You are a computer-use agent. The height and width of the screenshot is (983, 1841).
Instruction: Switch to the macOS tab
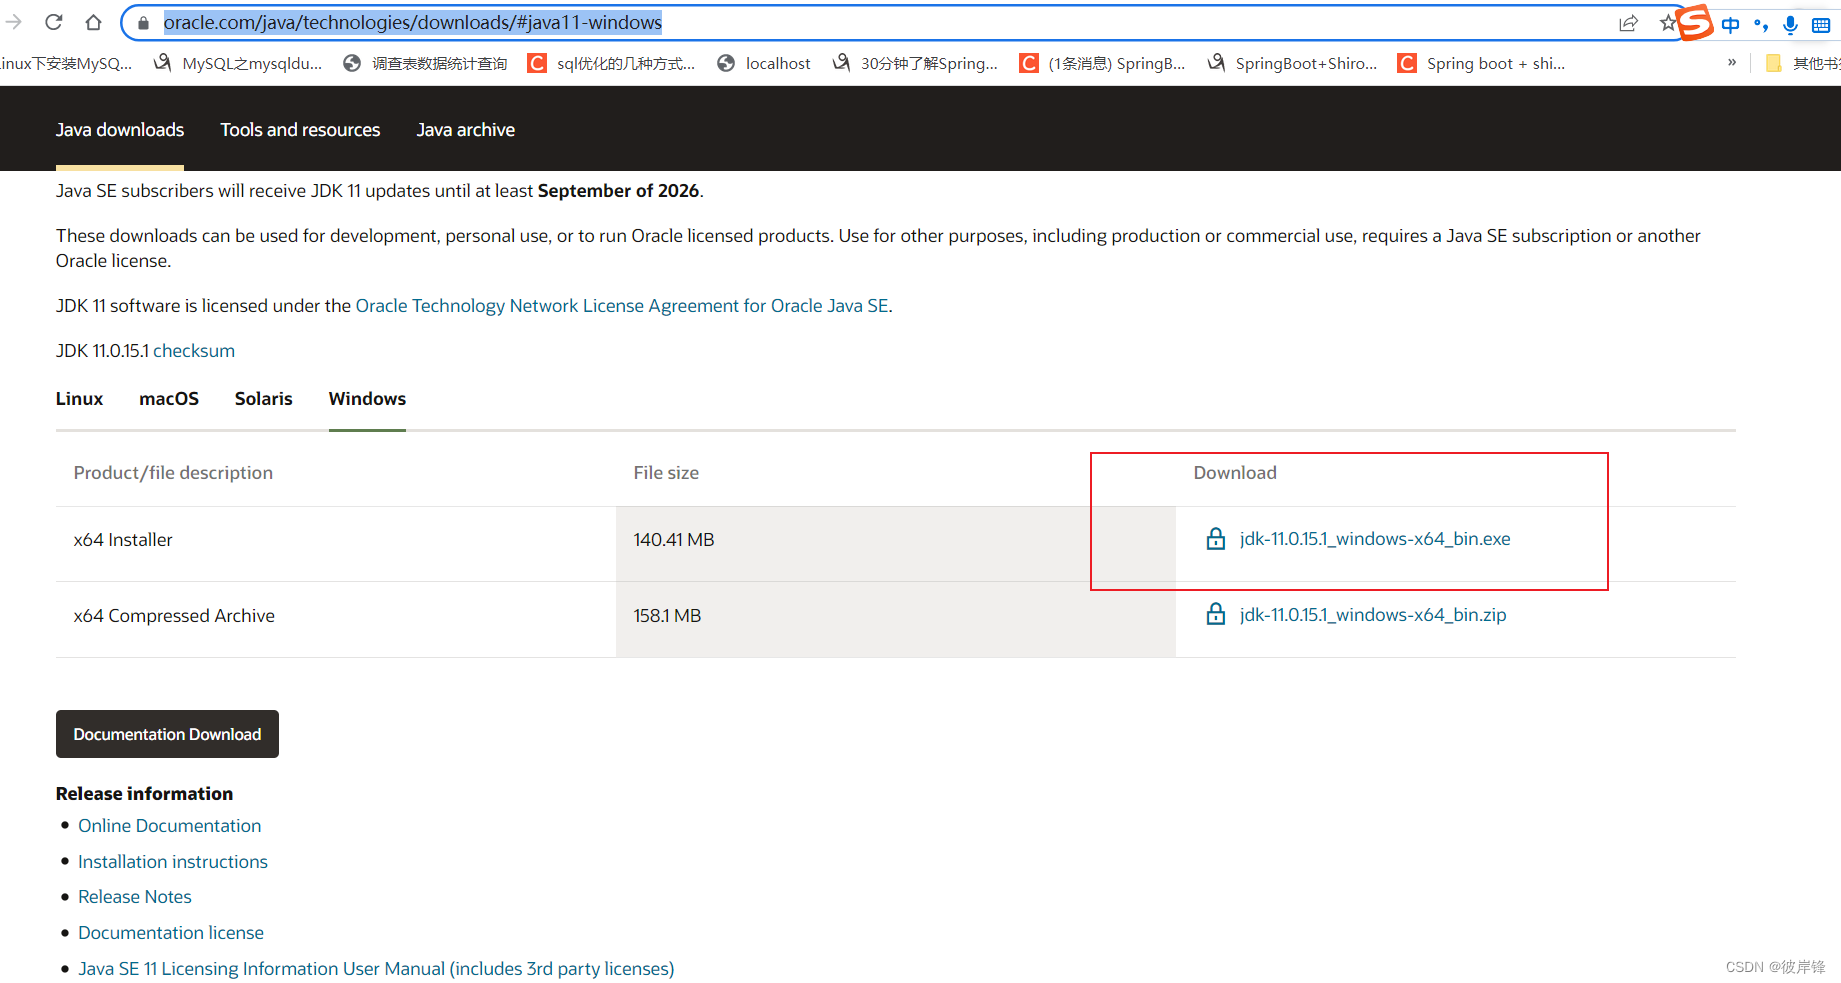(x=169, y=399)
